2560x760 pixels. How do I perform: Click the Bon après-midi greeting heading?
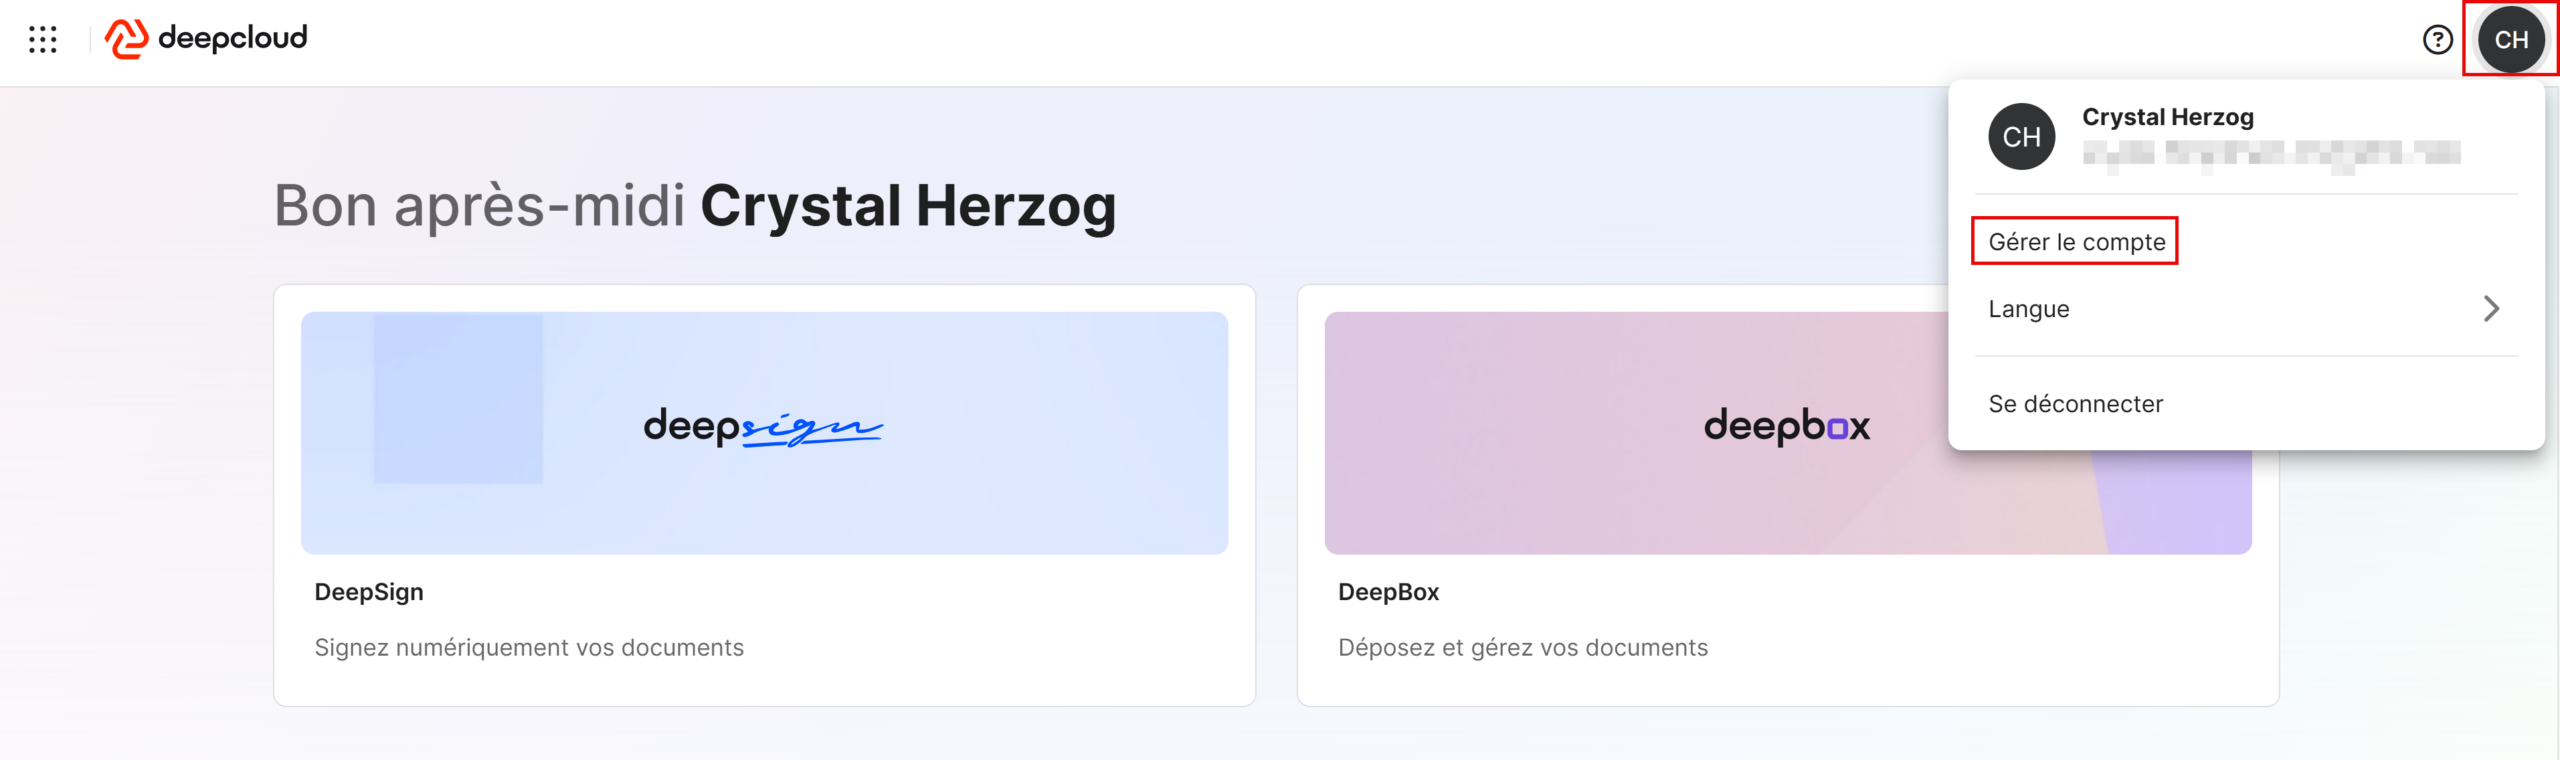coord(694,206)
